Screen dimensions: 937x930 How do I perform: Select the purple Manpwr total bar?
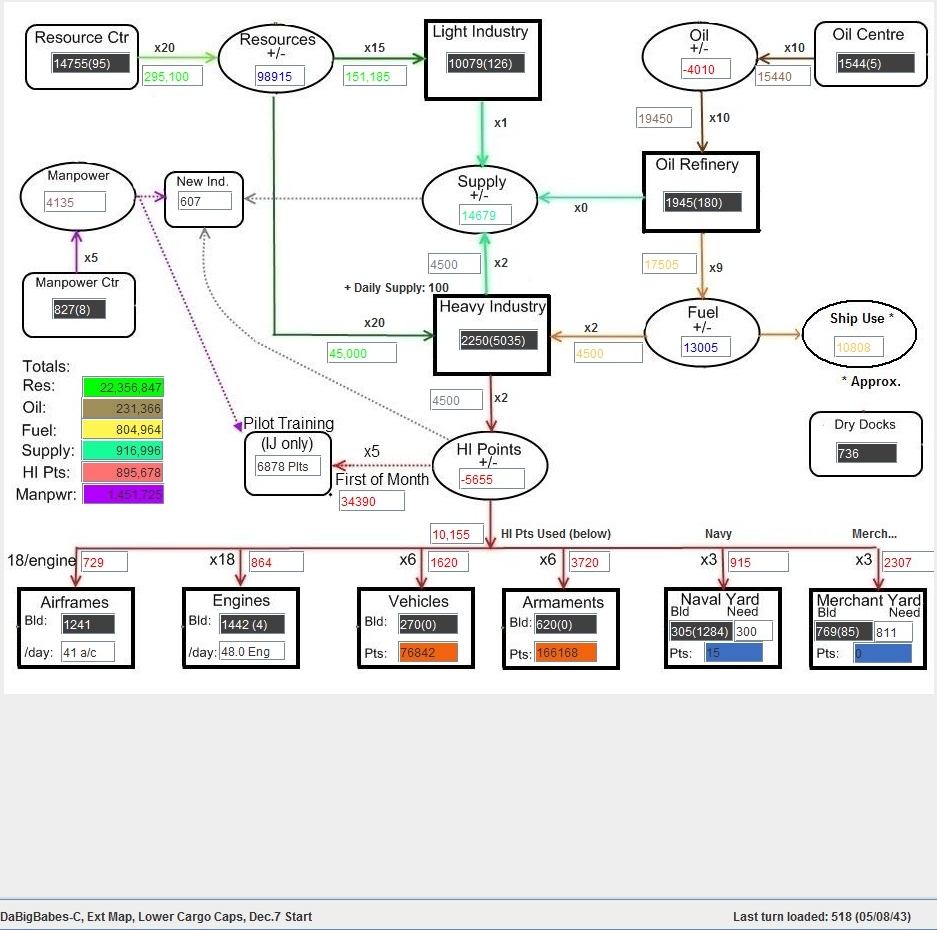click(122, 494)
